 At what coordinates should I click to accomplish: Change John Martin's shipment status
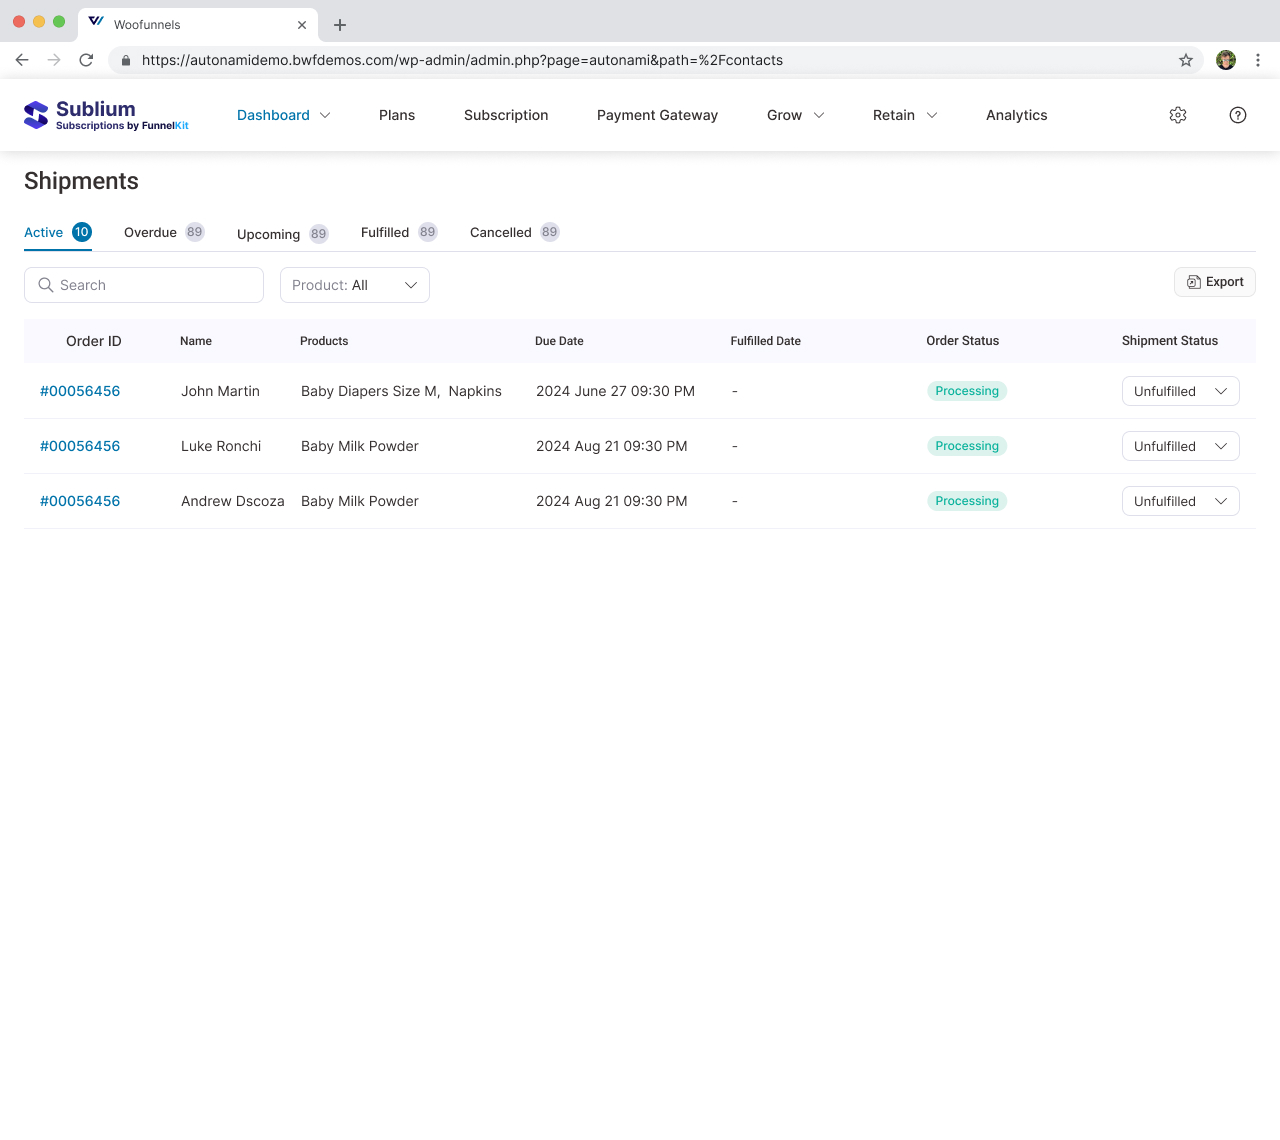coord(1180,391)
